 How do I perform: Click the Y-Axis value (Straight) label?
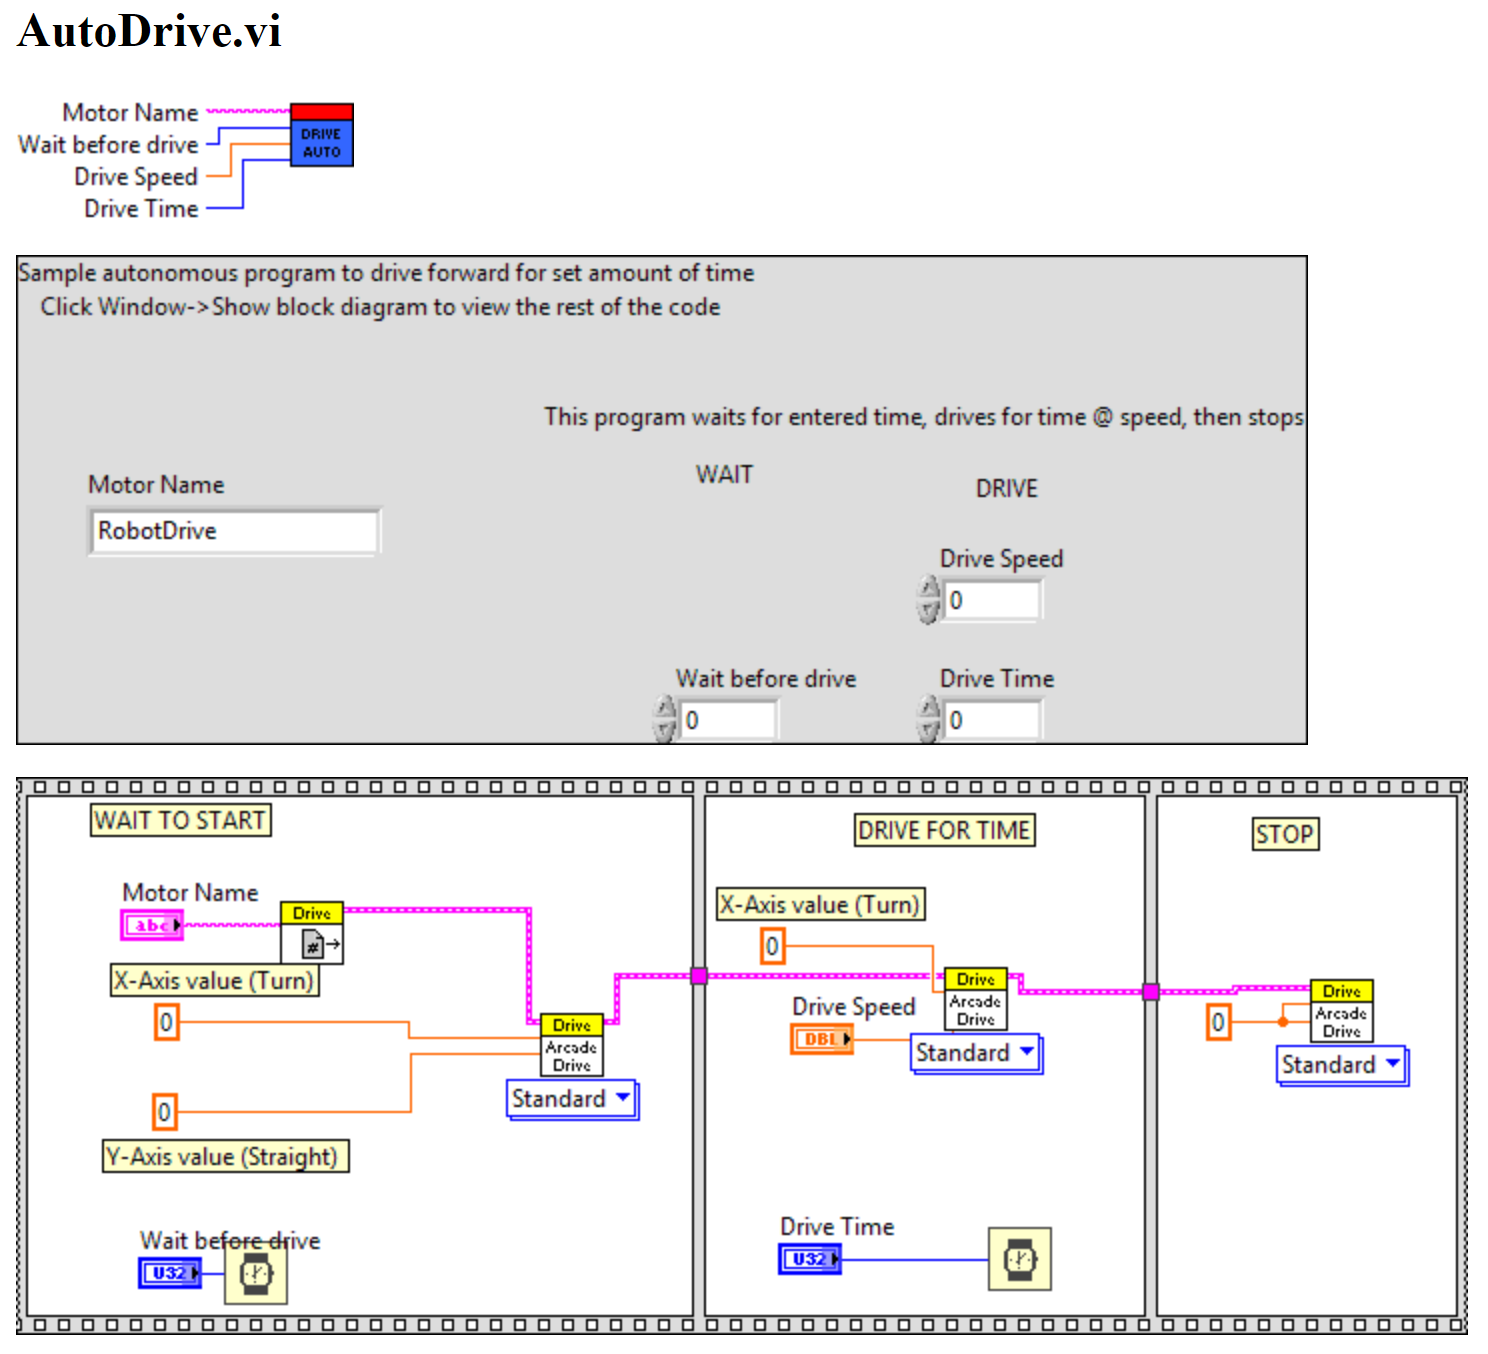point(226,1156)
